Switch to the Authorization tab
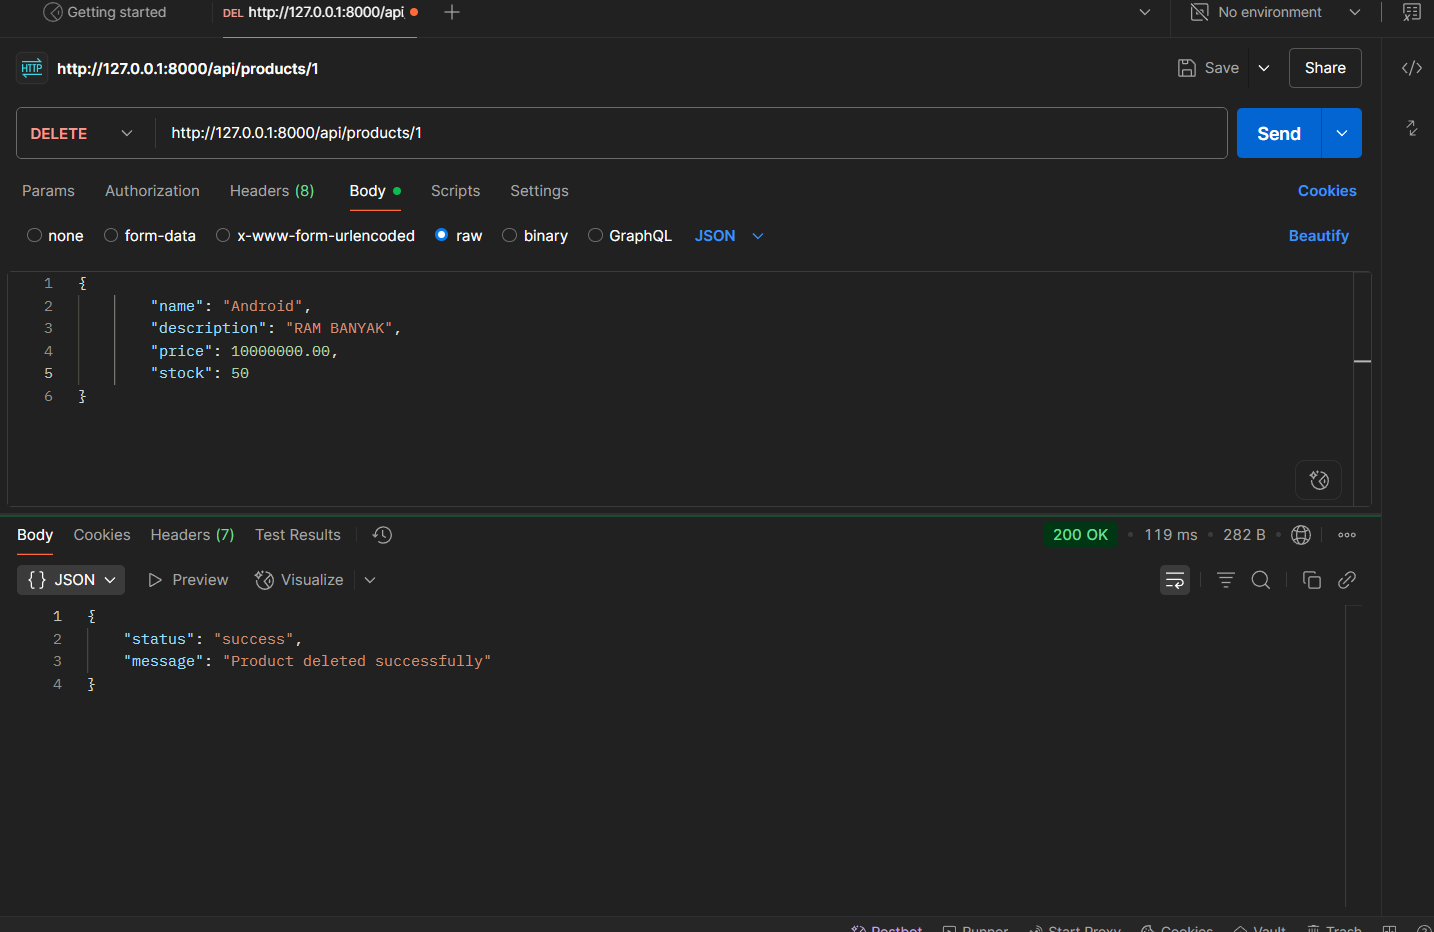1434x932 pixels. (x=152, y=191)
